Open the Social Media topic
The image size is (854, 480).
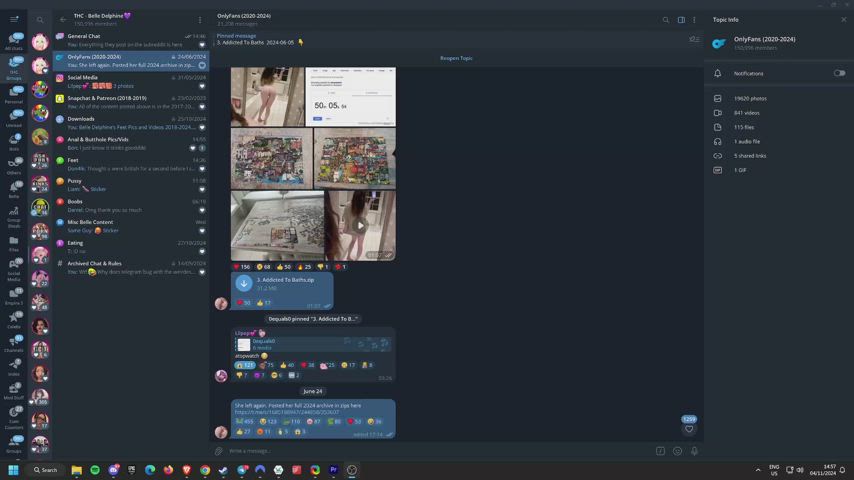[131, 81]
